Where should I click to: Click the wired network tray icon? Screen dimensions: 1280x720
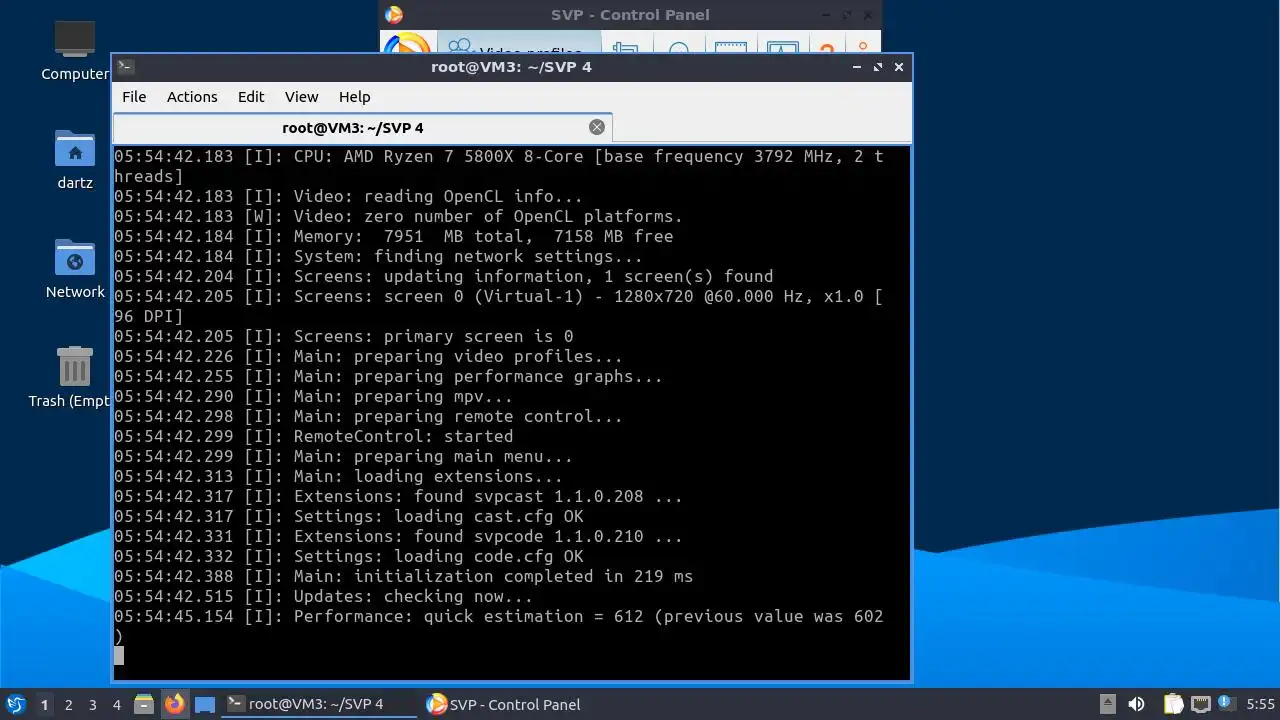[x=1201, y=704]
